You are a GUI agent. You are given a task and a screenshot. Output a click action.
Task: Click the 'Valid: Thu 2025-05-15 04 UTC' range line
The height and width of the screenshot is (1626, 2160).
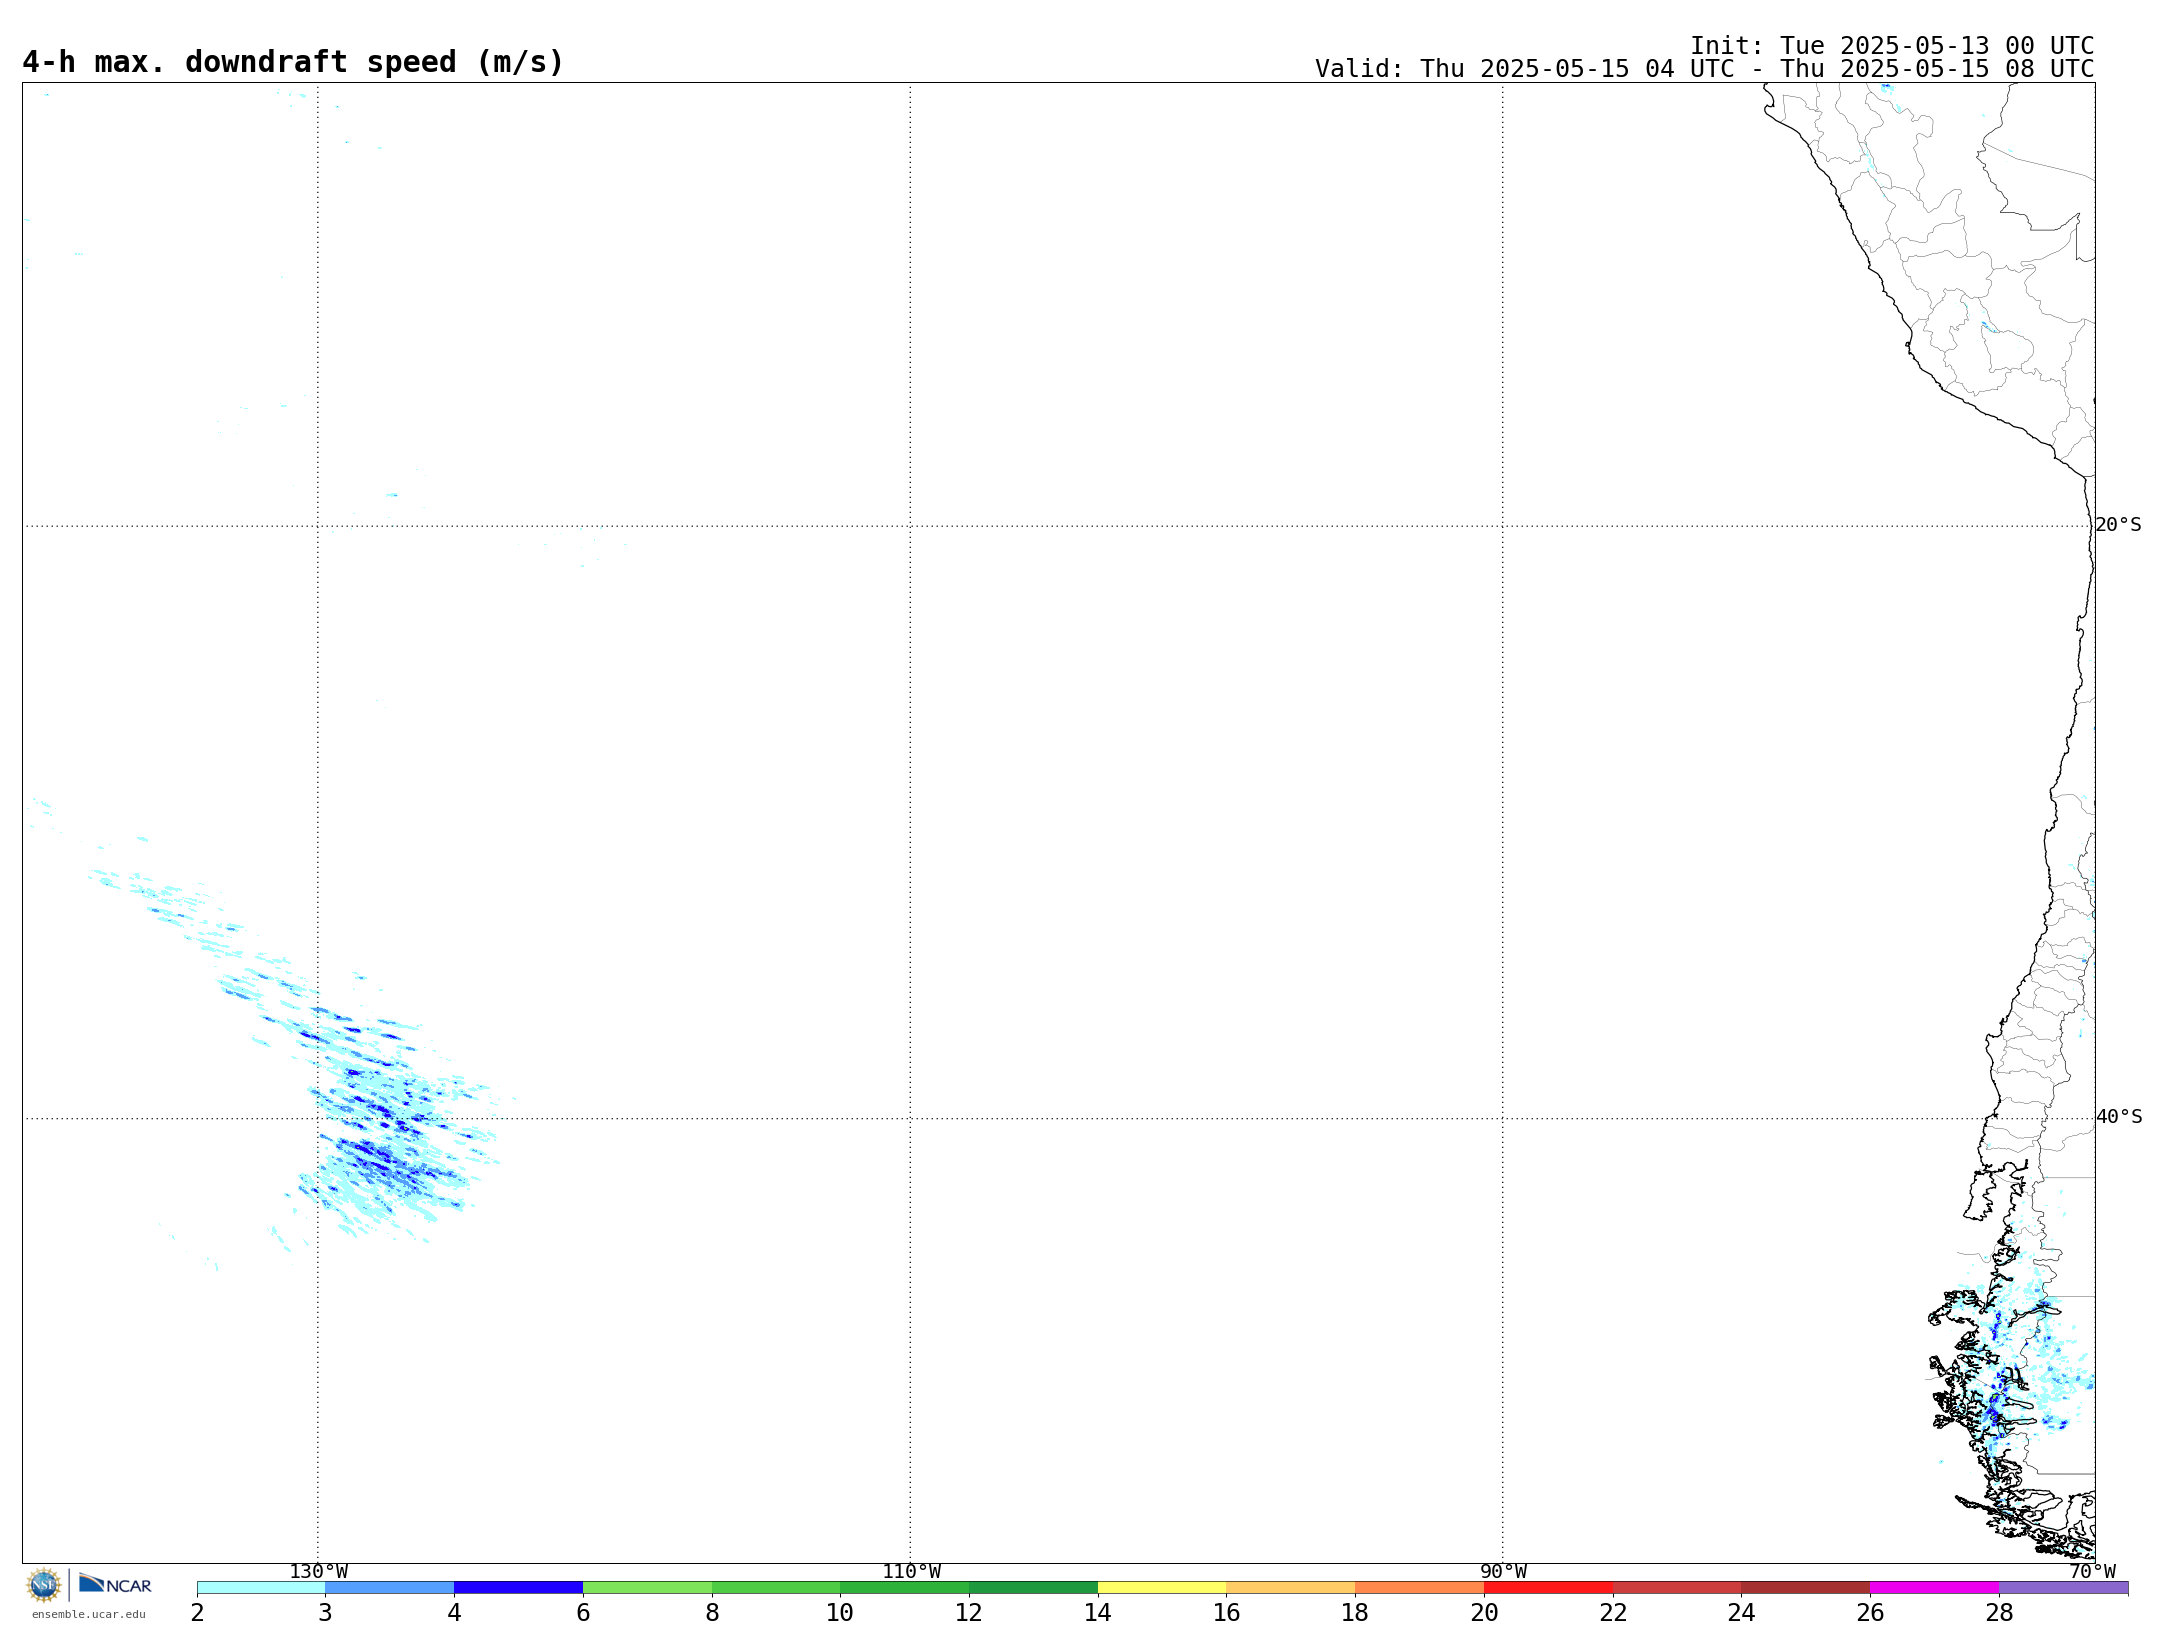1704,69
